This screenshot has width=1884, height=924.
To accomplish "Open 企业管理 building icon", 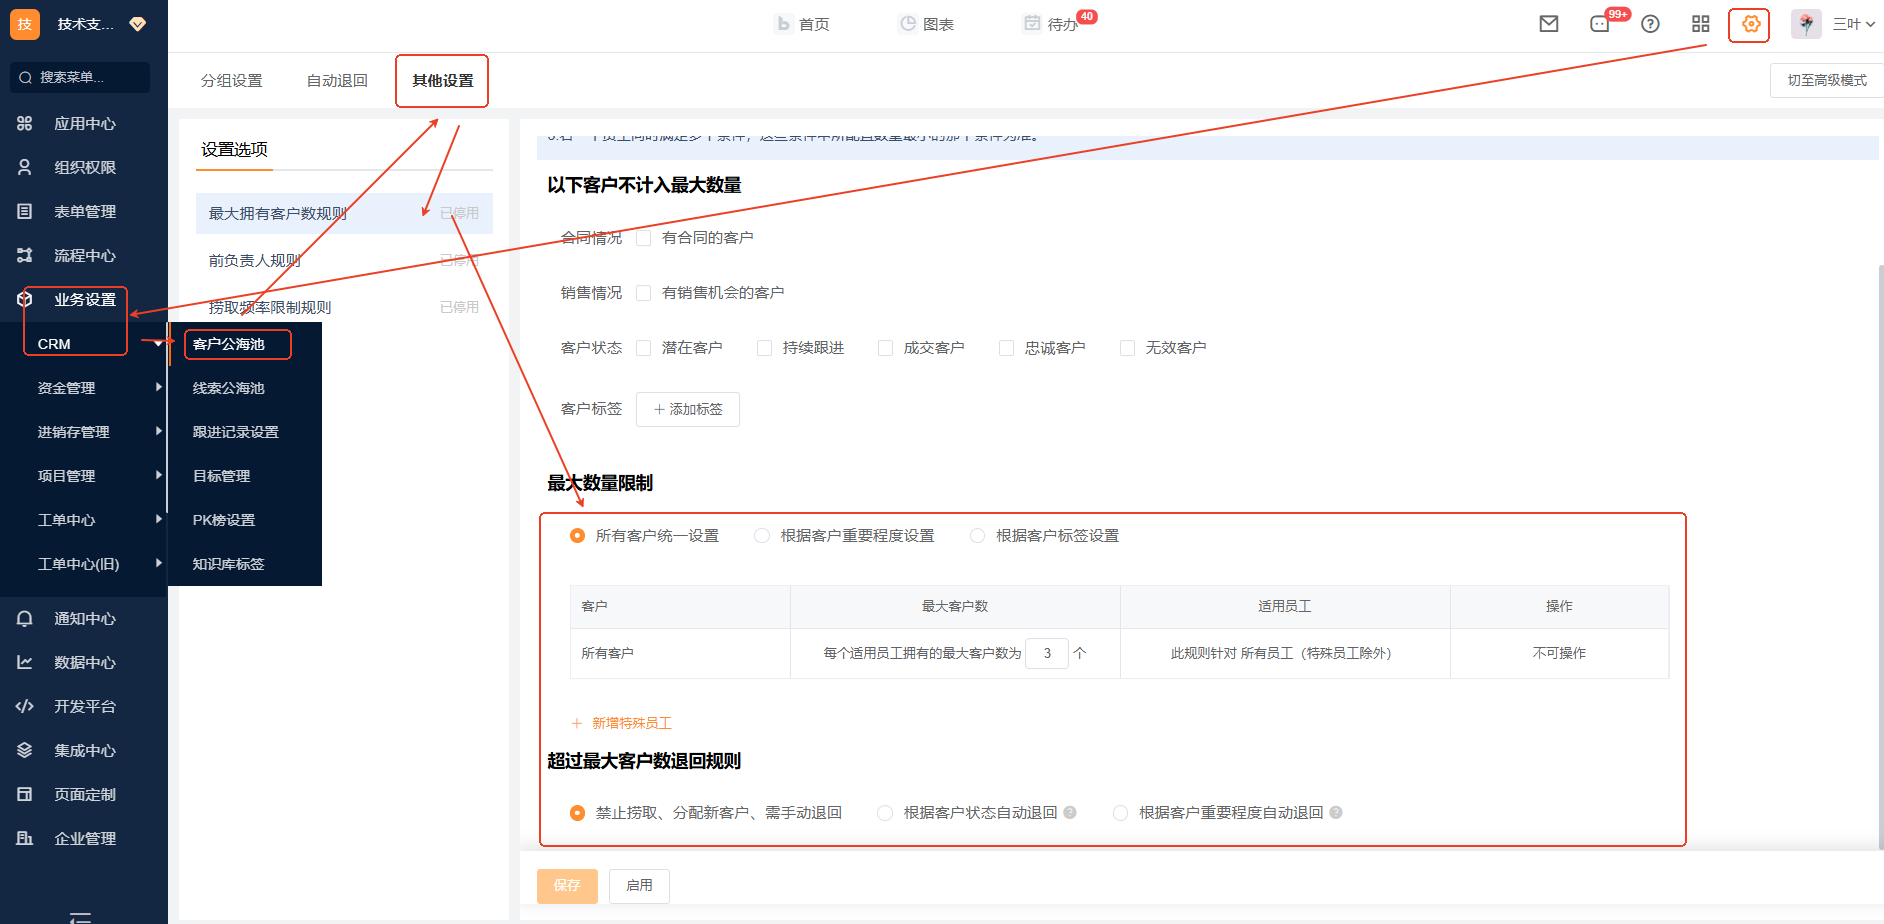I will click(x=25, y=838).
